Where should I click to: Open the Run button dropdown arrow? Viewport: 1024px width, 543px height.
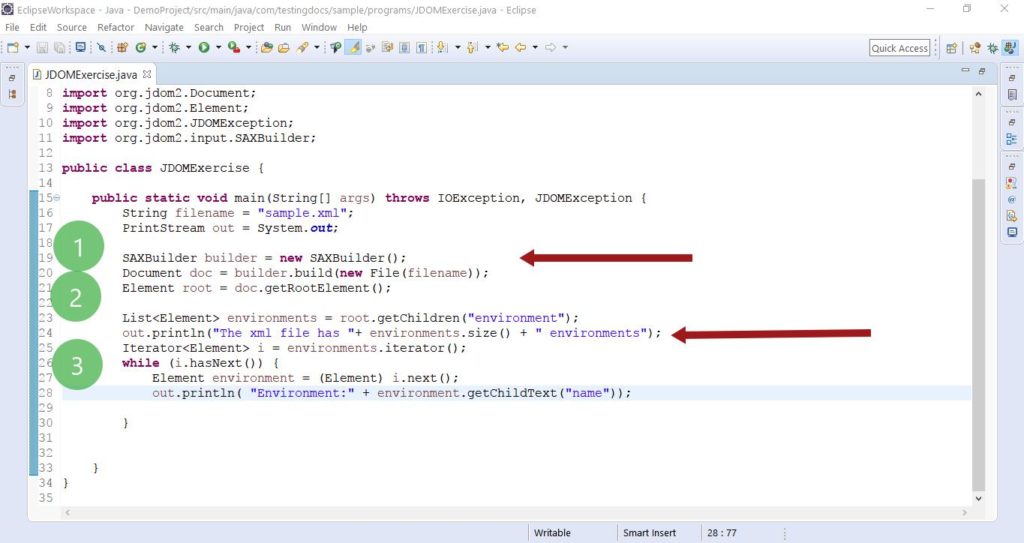[x=217, y=47]
